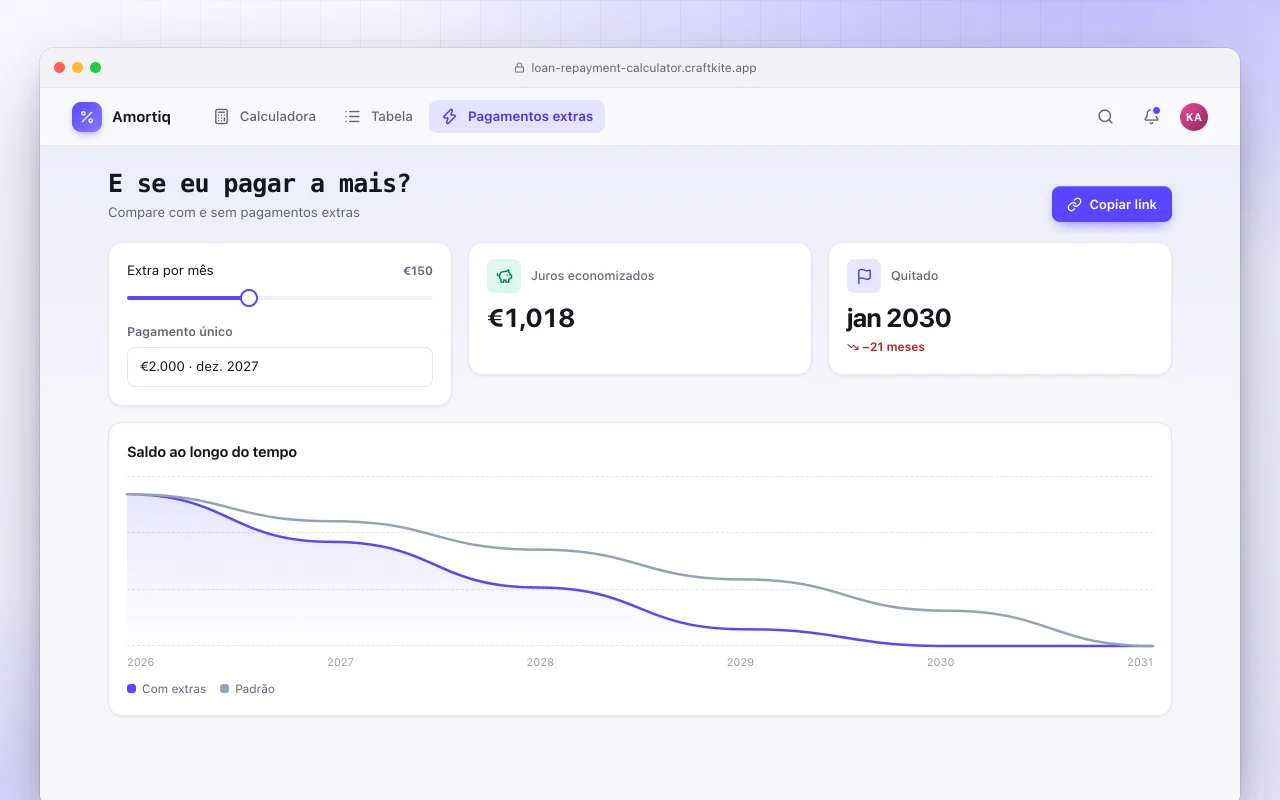Click the Juros economizados label
The width and height of the screenshot is (1280, 800).
click(x=593, y=276)
